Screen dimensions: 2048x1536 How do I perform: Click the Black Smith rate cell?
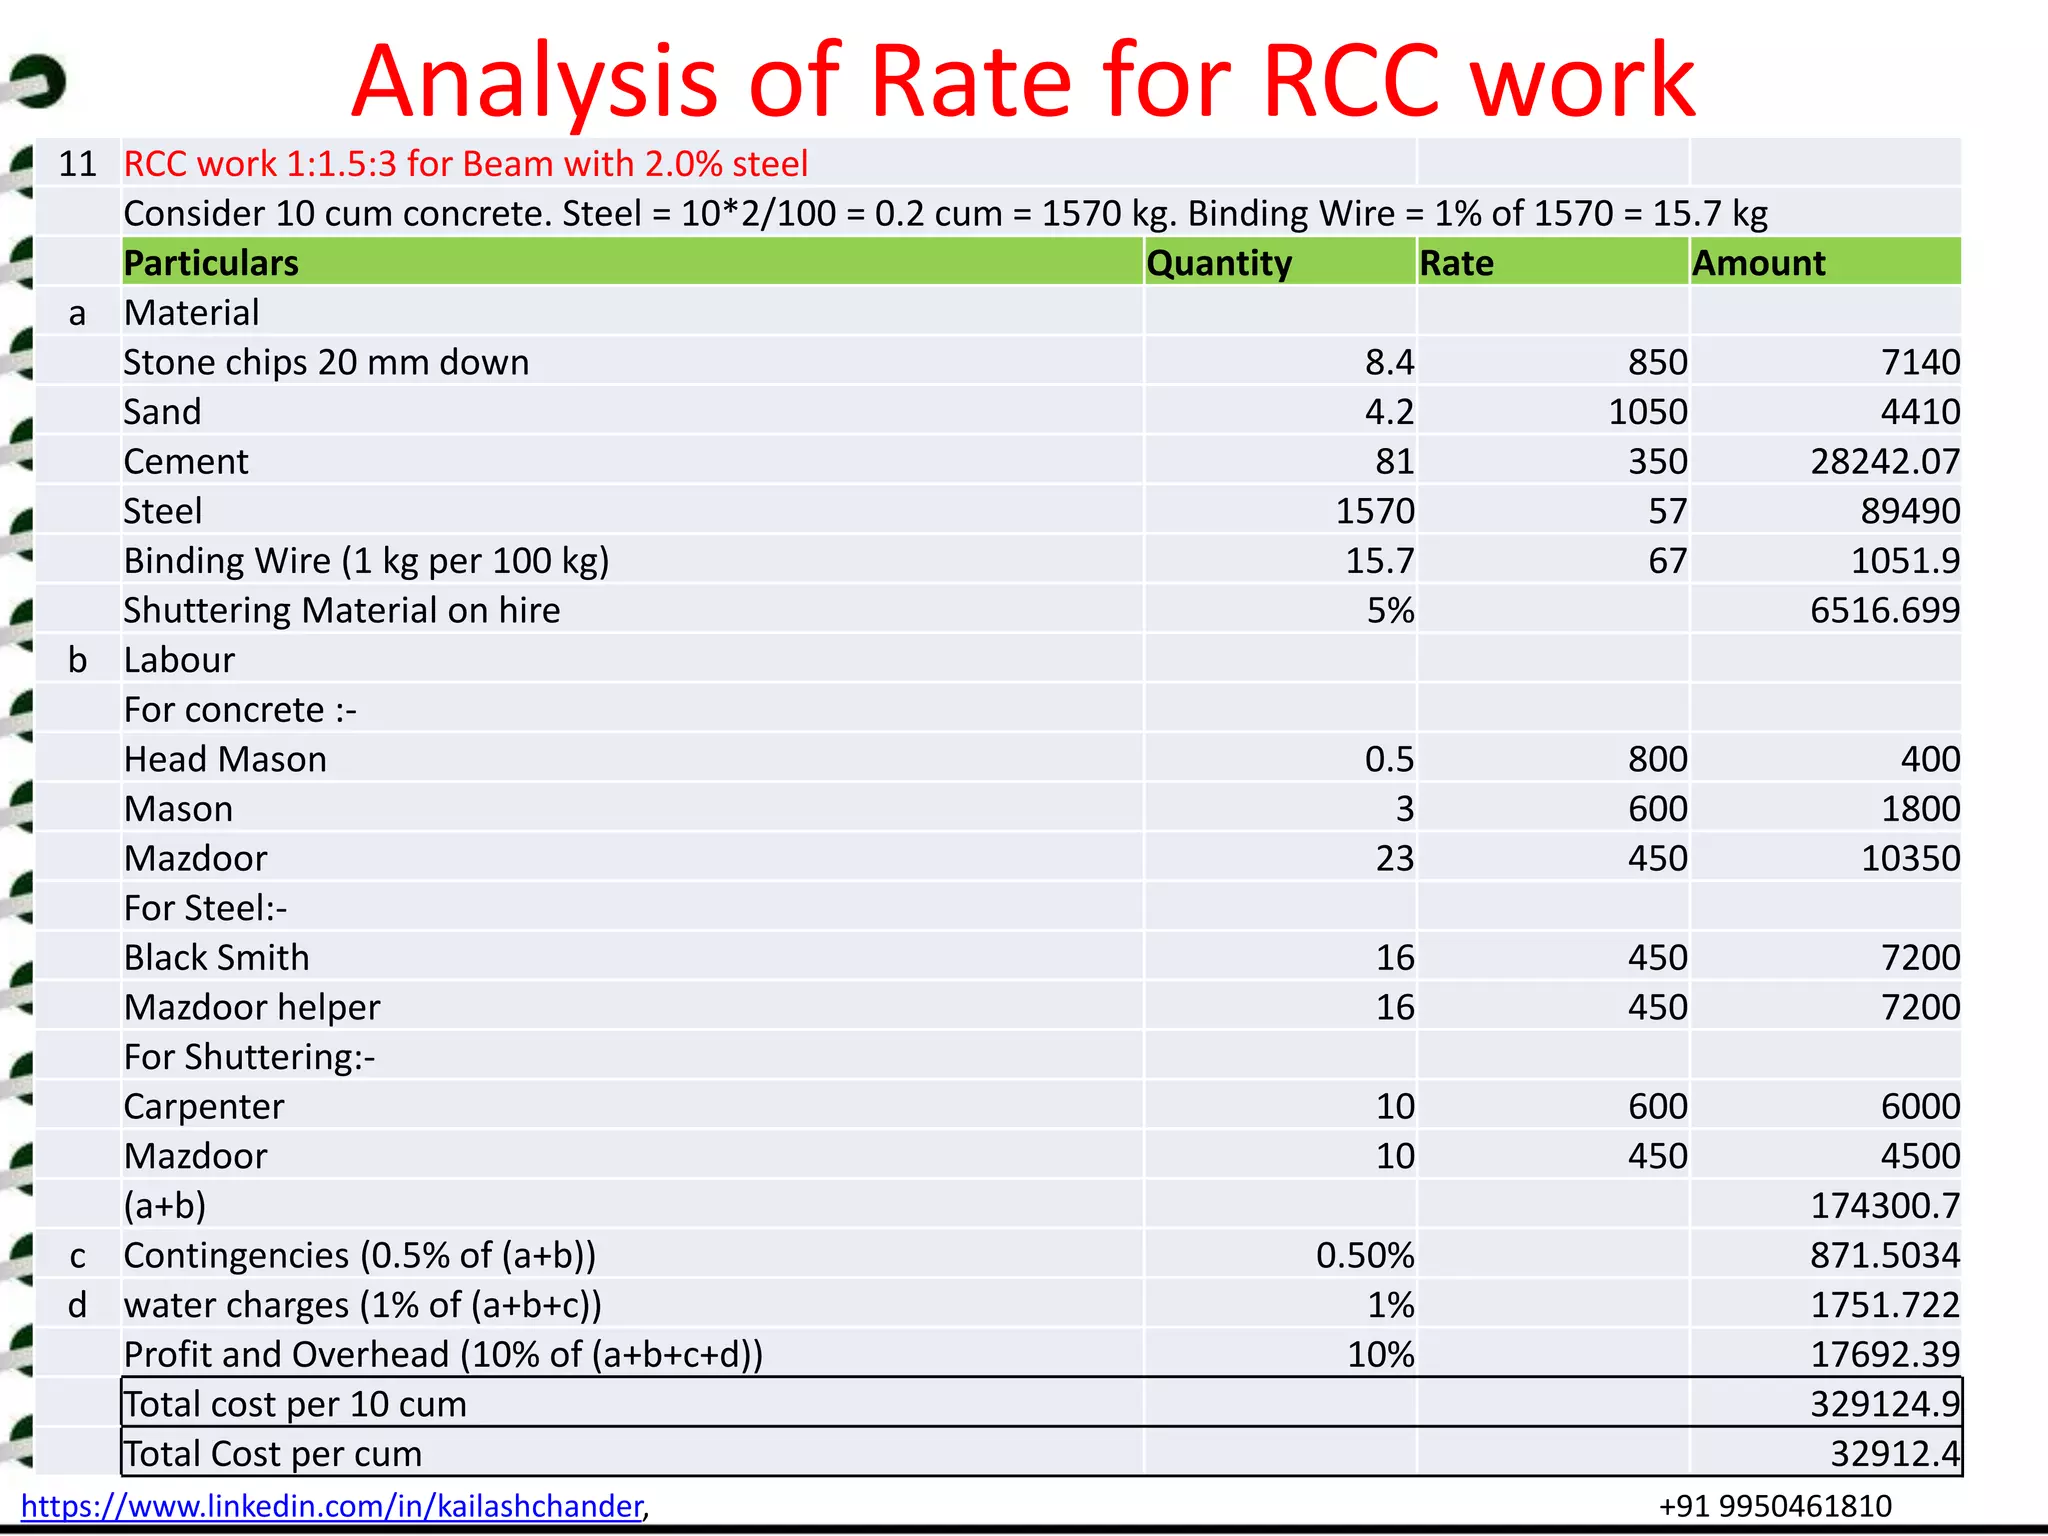tap(1657, 957)
